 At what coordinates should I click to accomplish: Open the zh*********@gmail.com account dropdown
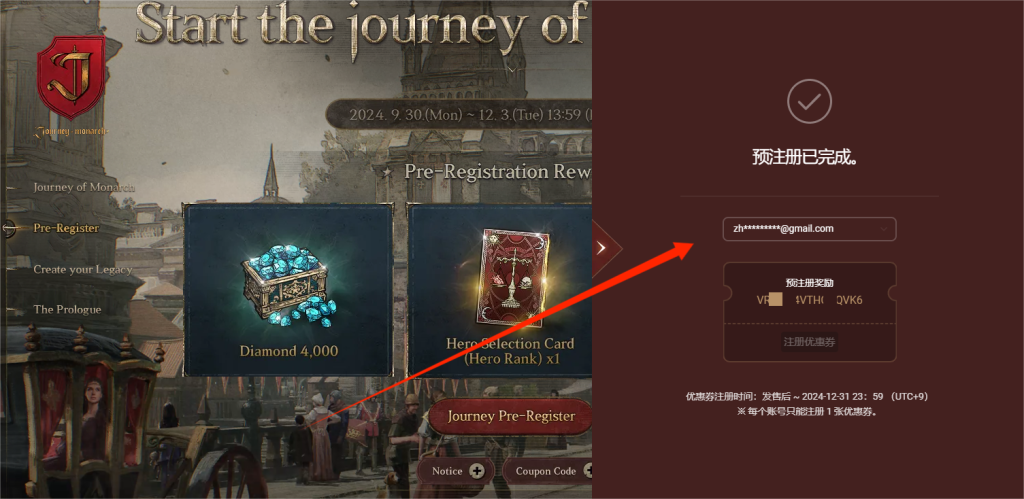coord(809,229)
